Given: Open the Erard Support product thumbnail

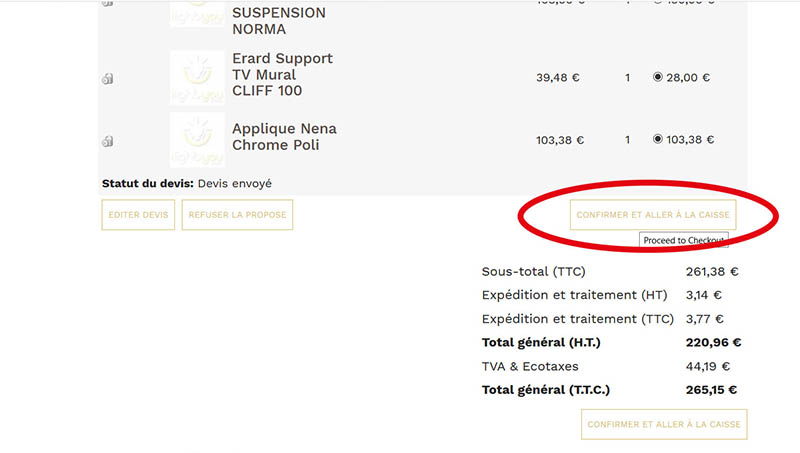Looking at the screenshot, I should tap(197, 76).
